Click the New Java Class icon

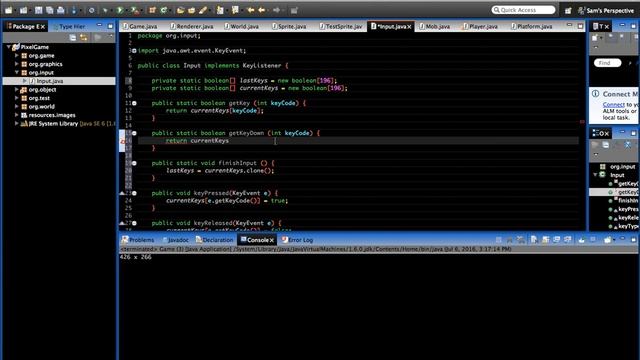tap(163, 10)
